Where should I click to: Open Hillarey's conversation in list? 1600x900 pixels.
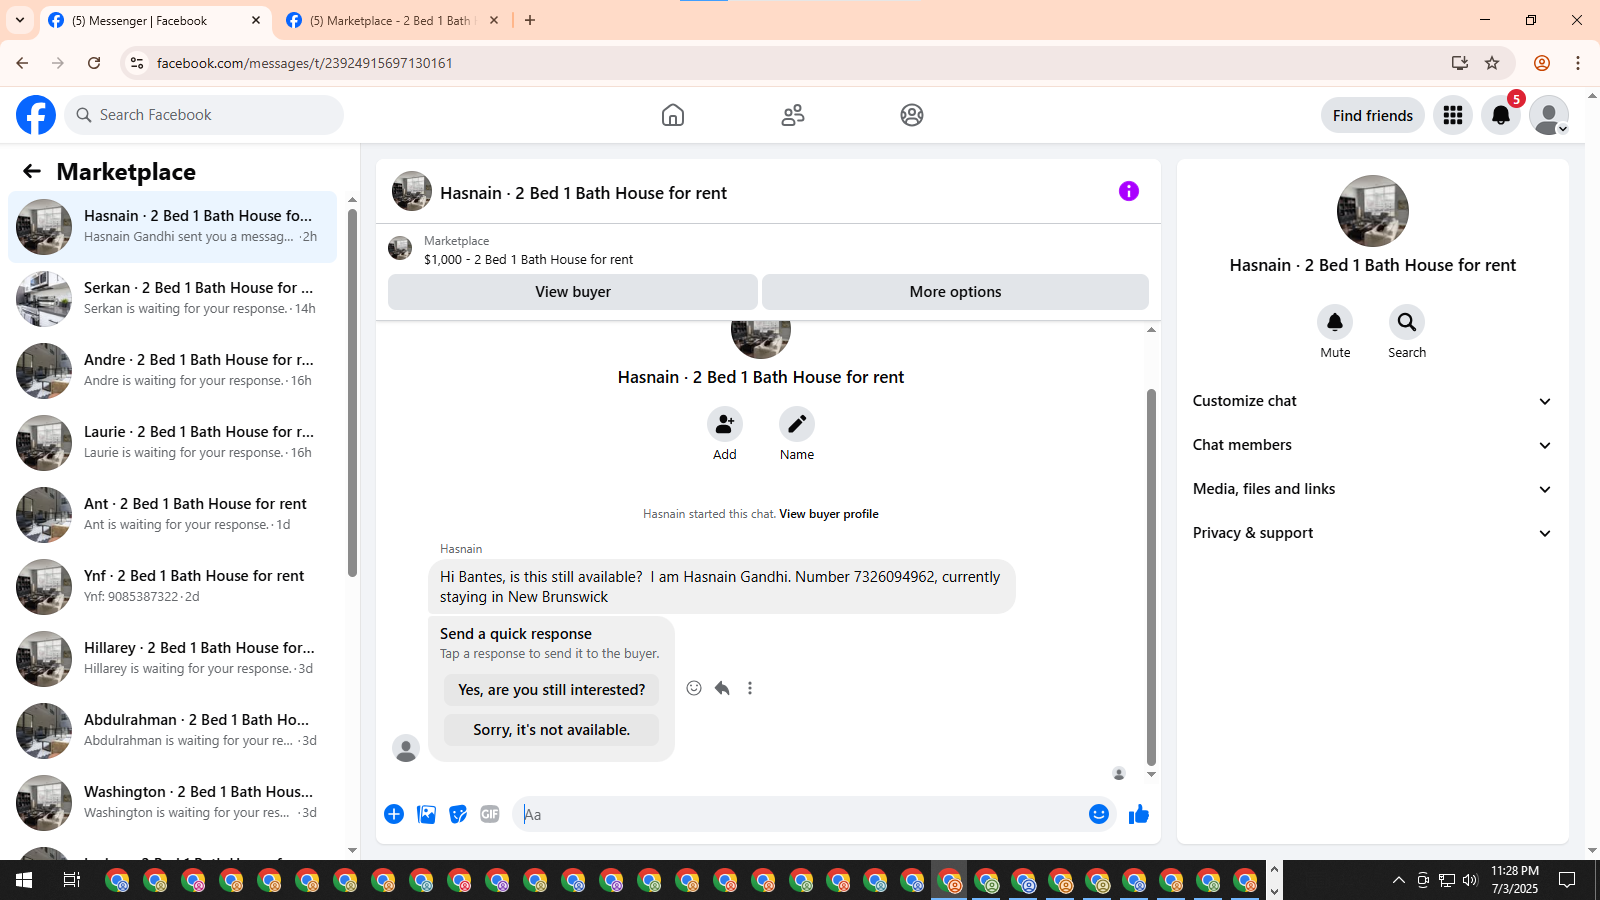coord(172,658)
